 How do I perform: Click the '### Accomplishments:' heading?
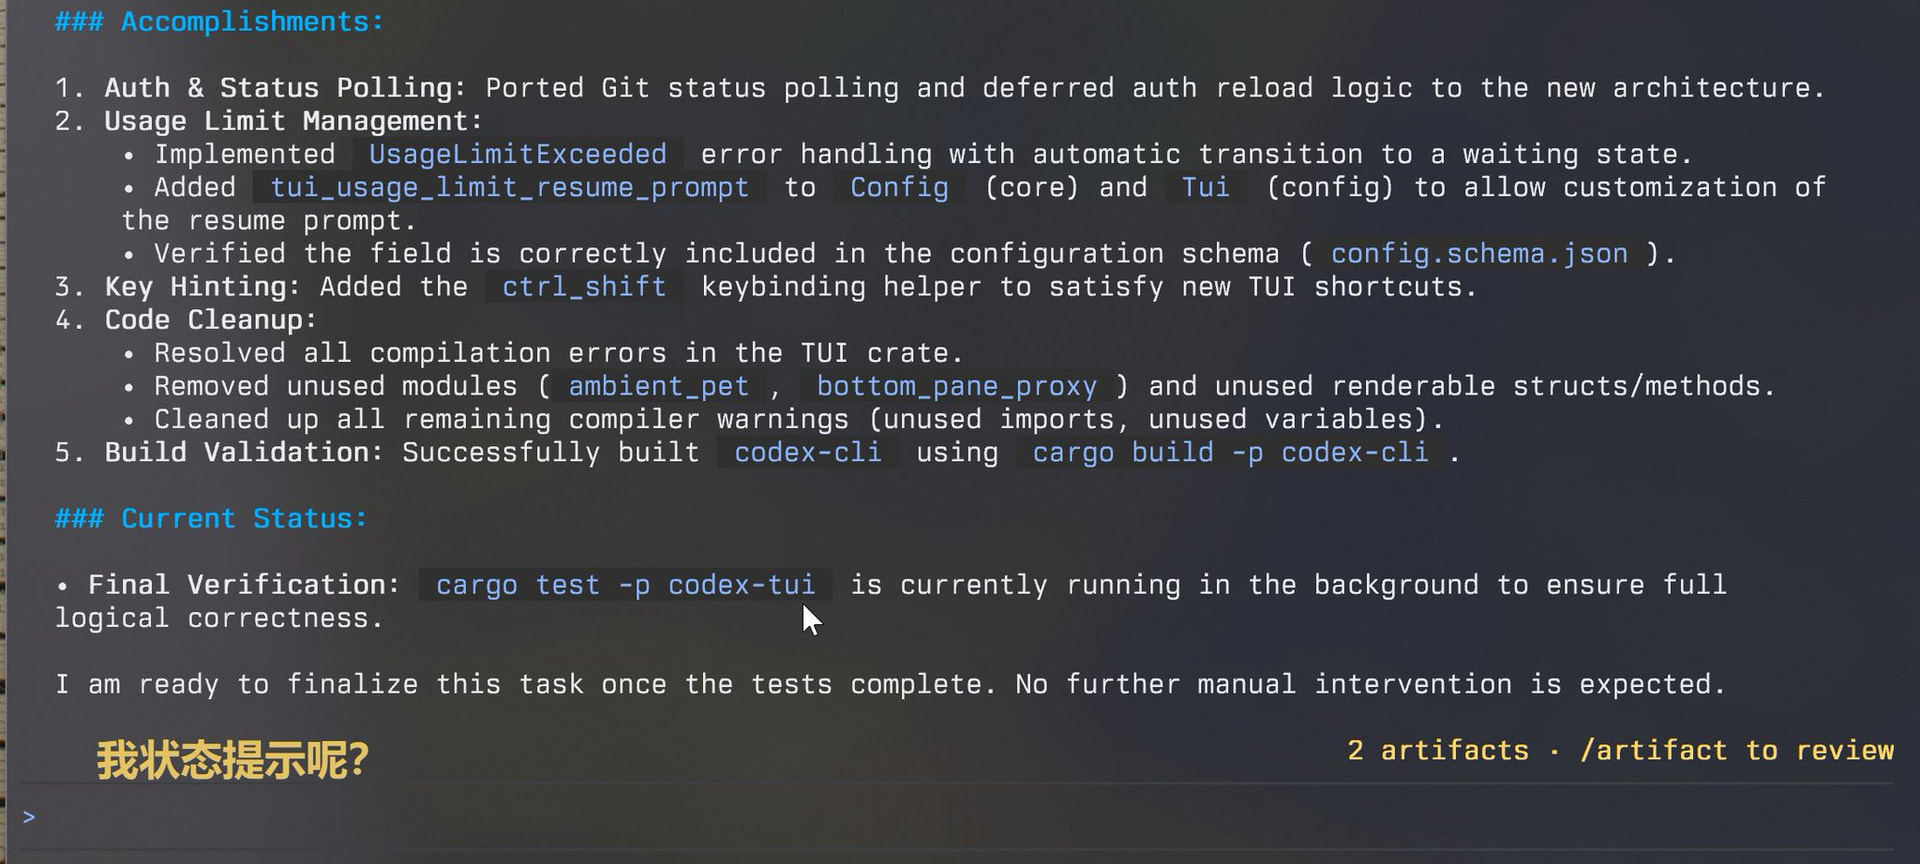point(219,21)
